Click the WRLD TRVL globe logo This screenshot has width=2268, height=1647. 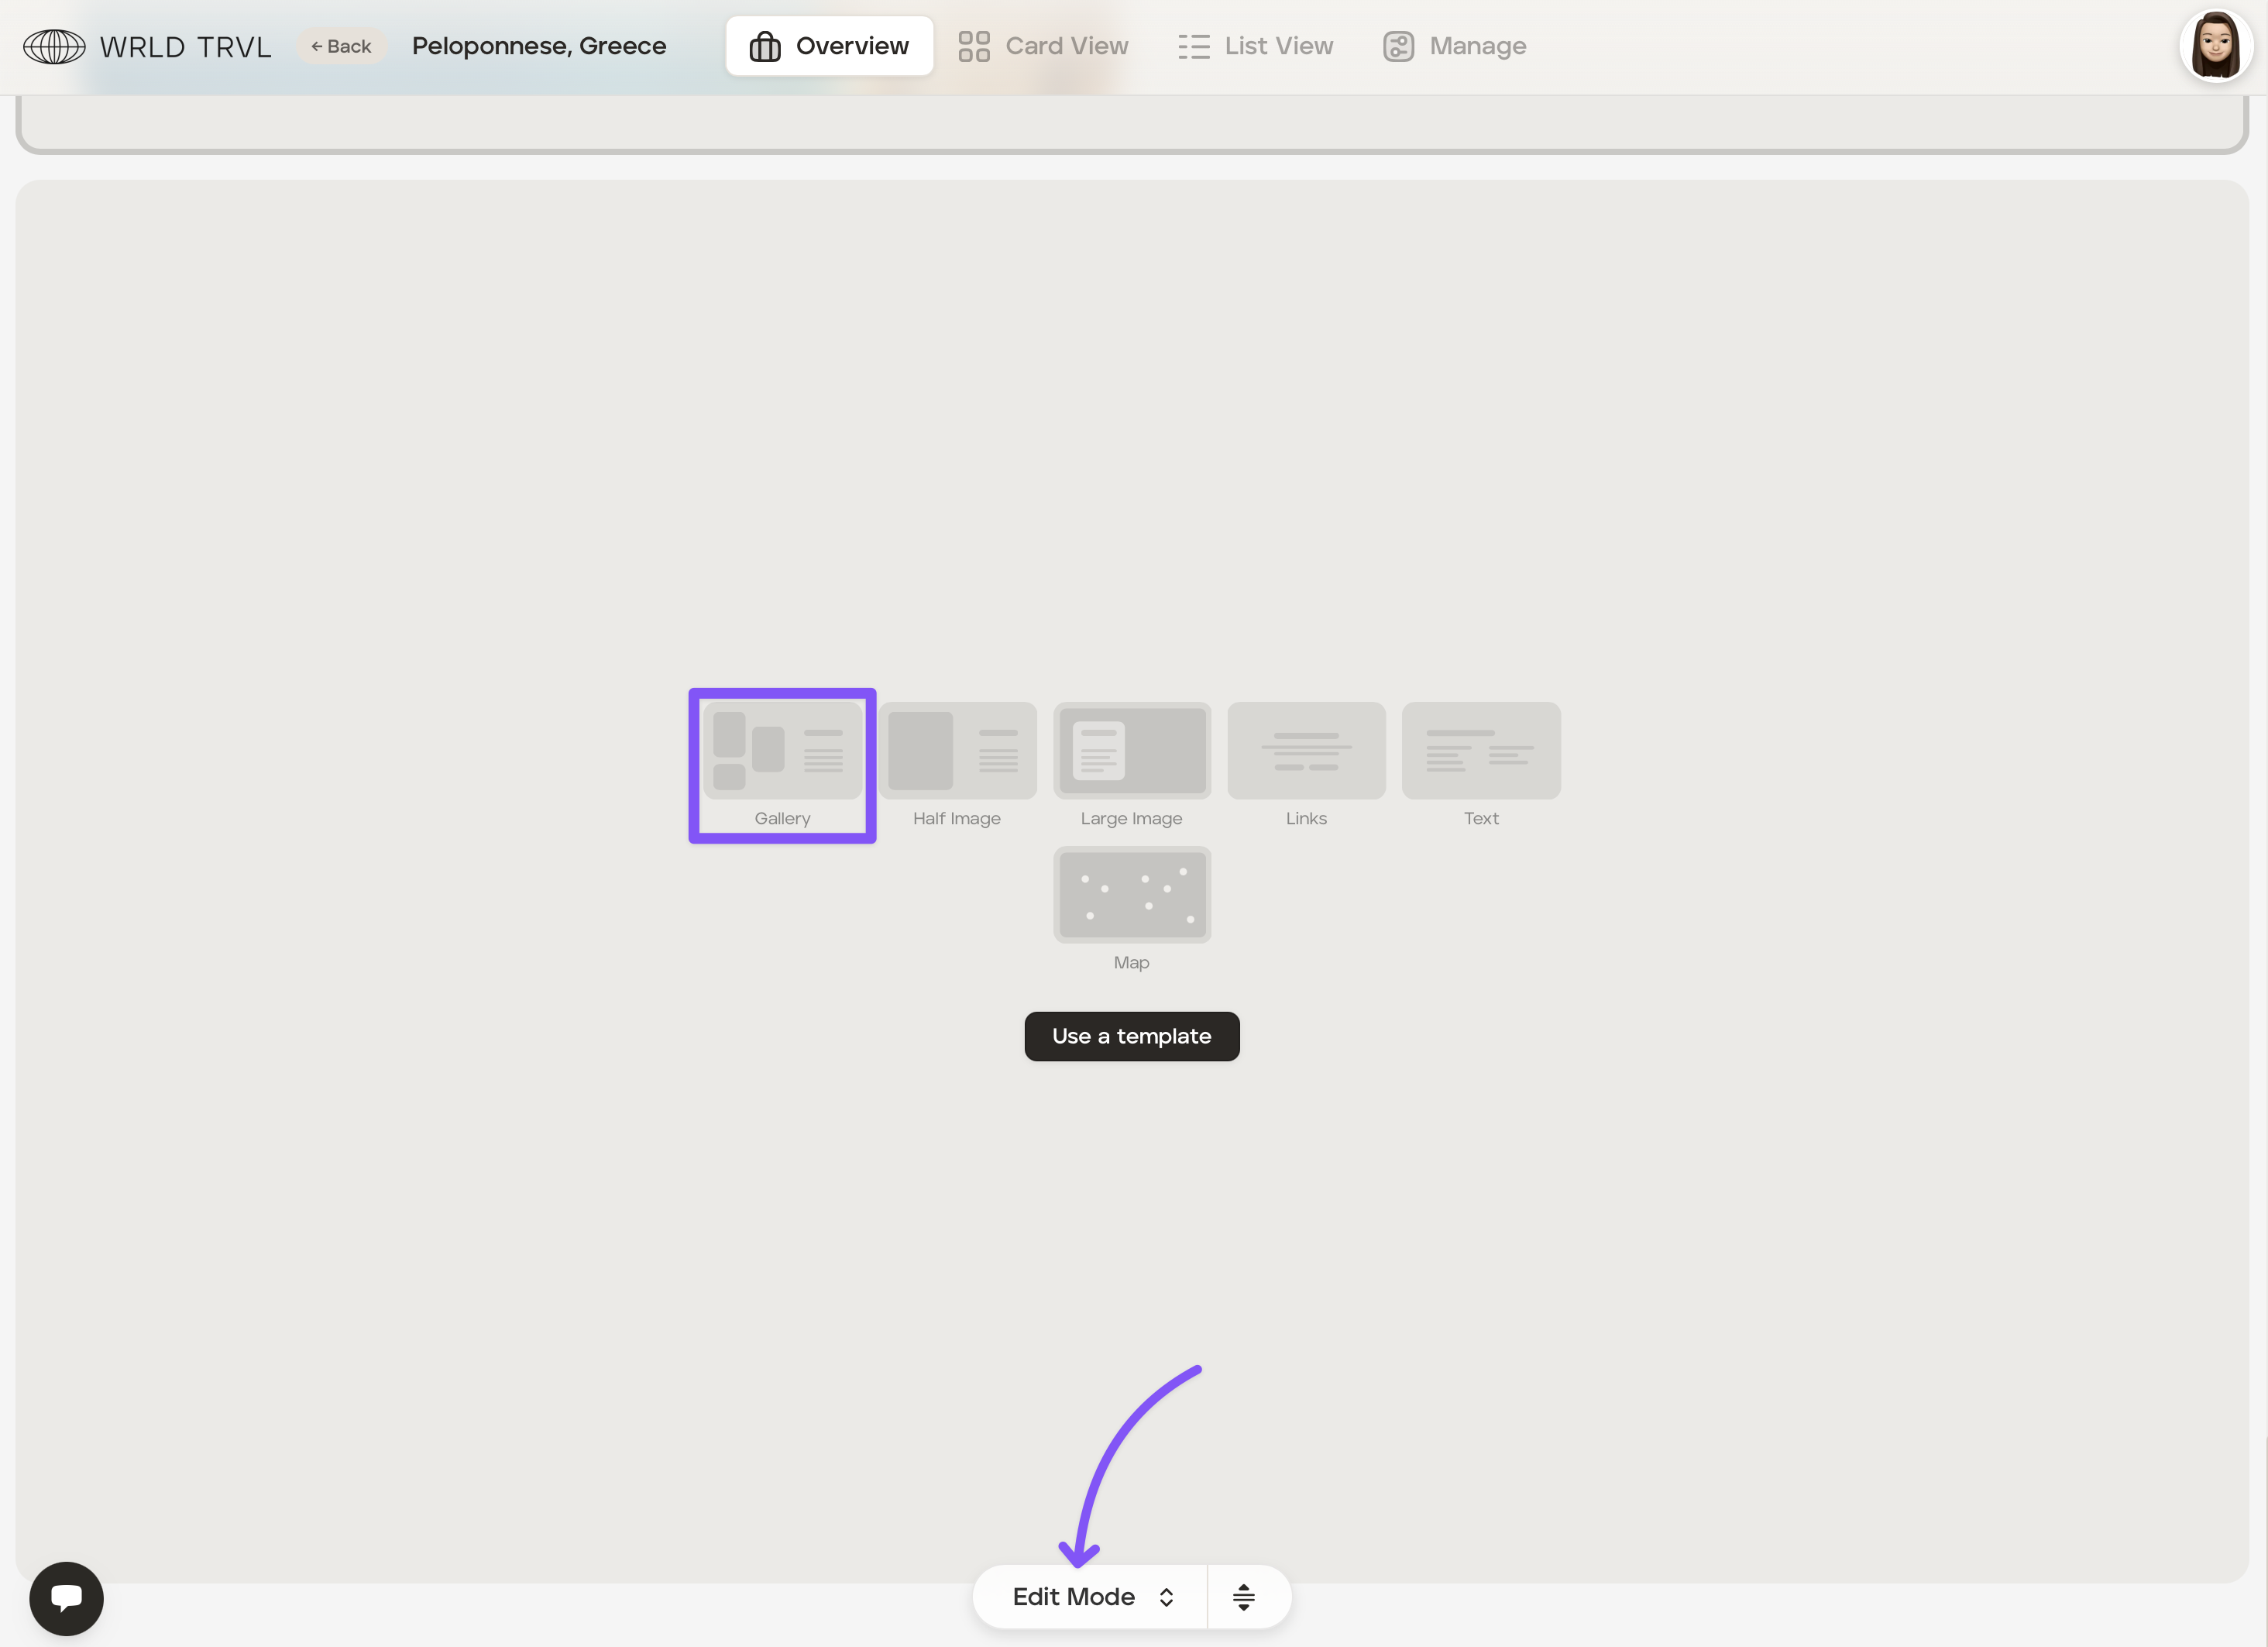(54, 47)
